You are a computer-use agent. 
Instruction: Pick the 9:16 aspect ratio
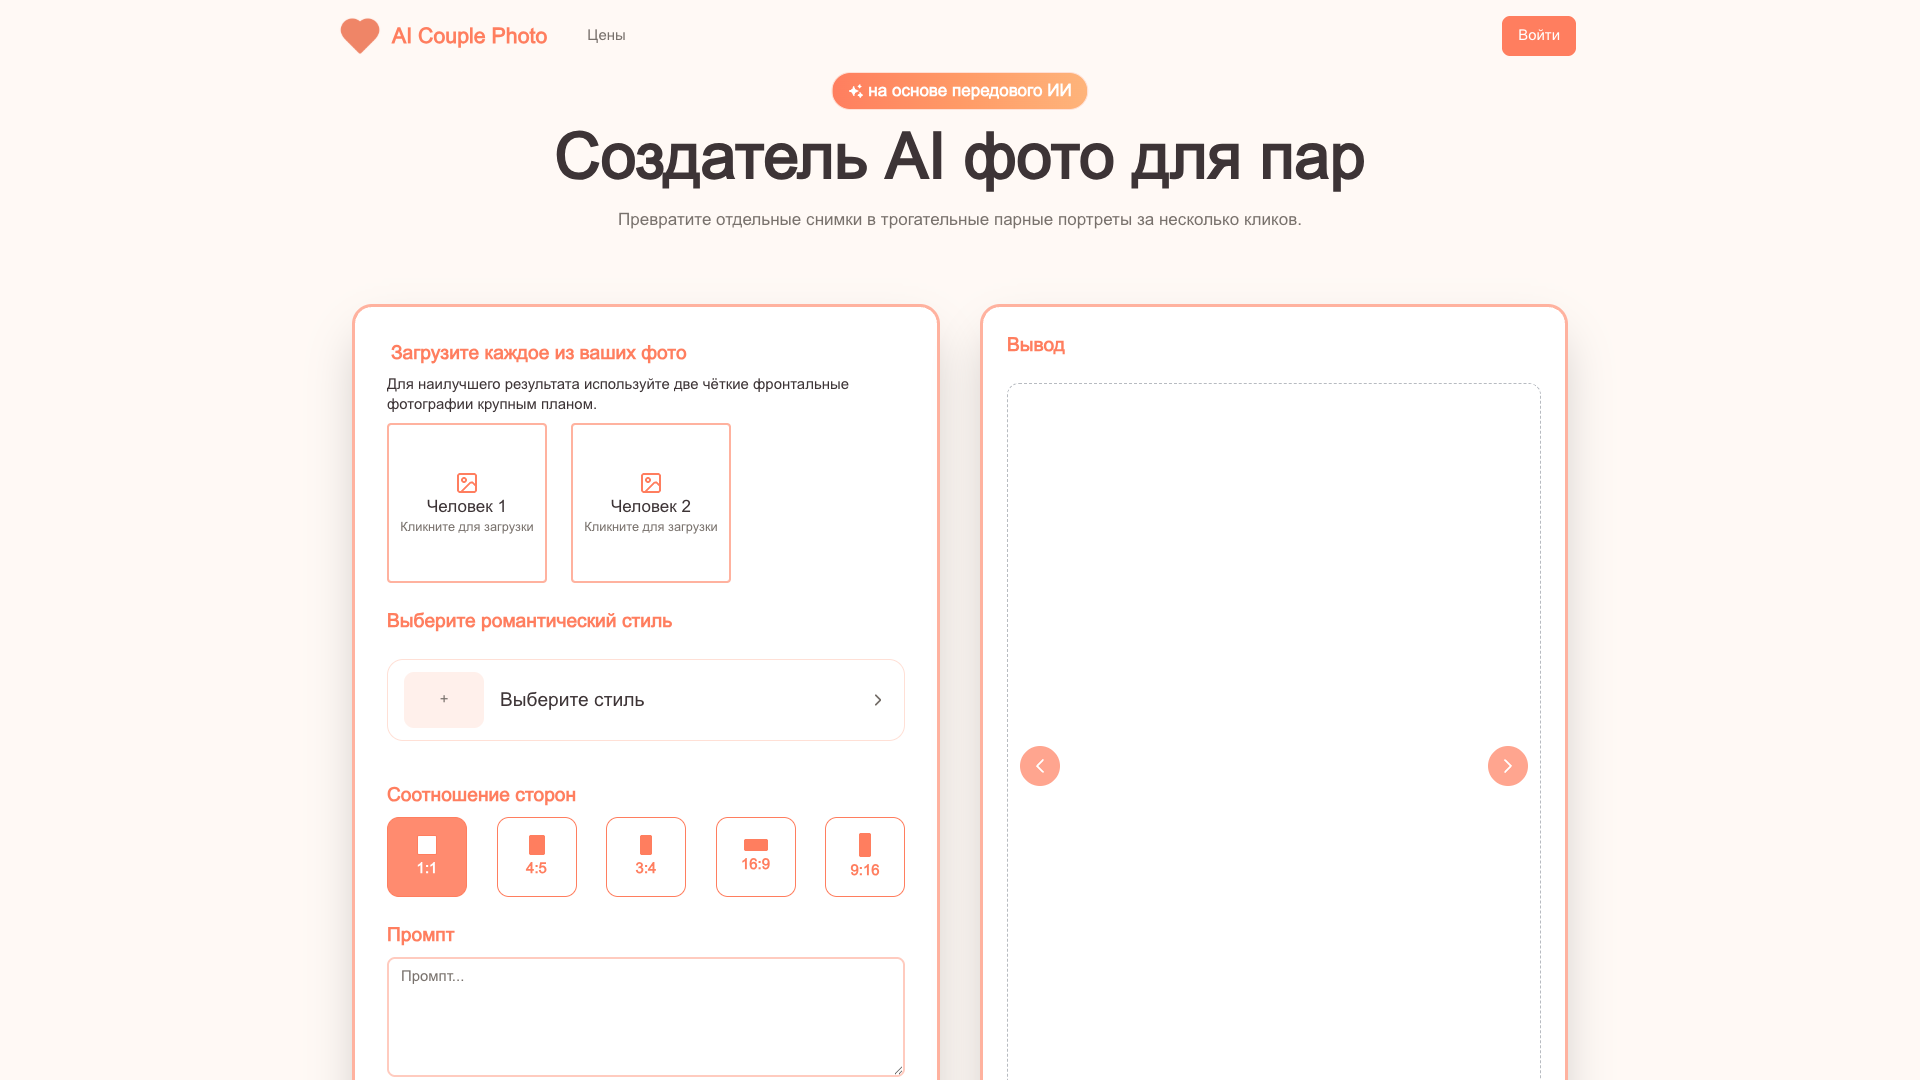(x=865, y=857)
